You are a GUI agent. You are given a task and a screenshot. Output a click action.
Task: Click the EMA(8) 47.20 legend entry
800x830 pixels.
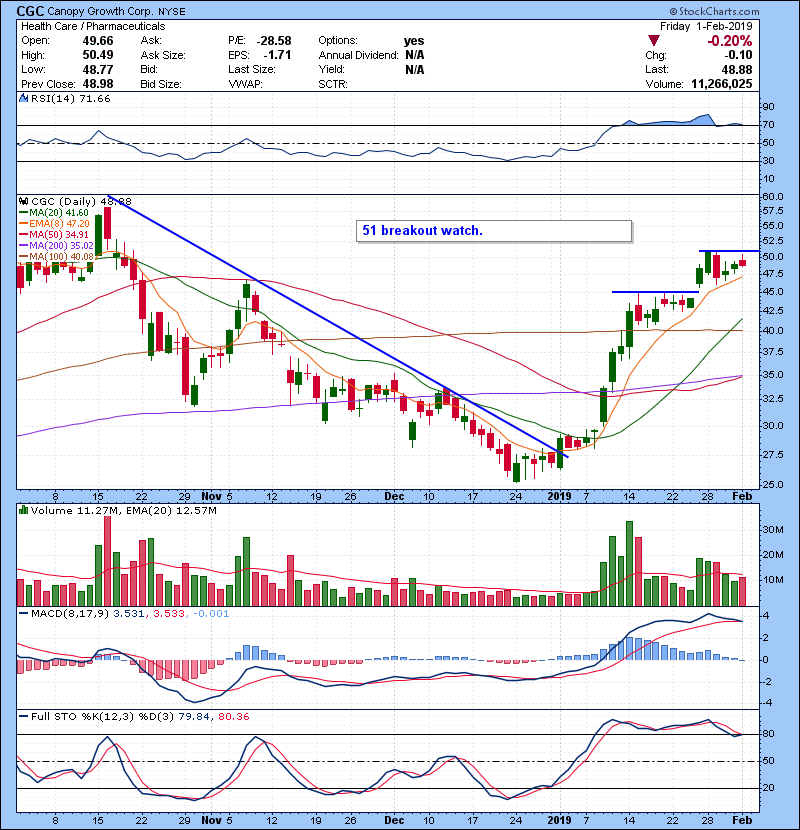pos(54,224)
